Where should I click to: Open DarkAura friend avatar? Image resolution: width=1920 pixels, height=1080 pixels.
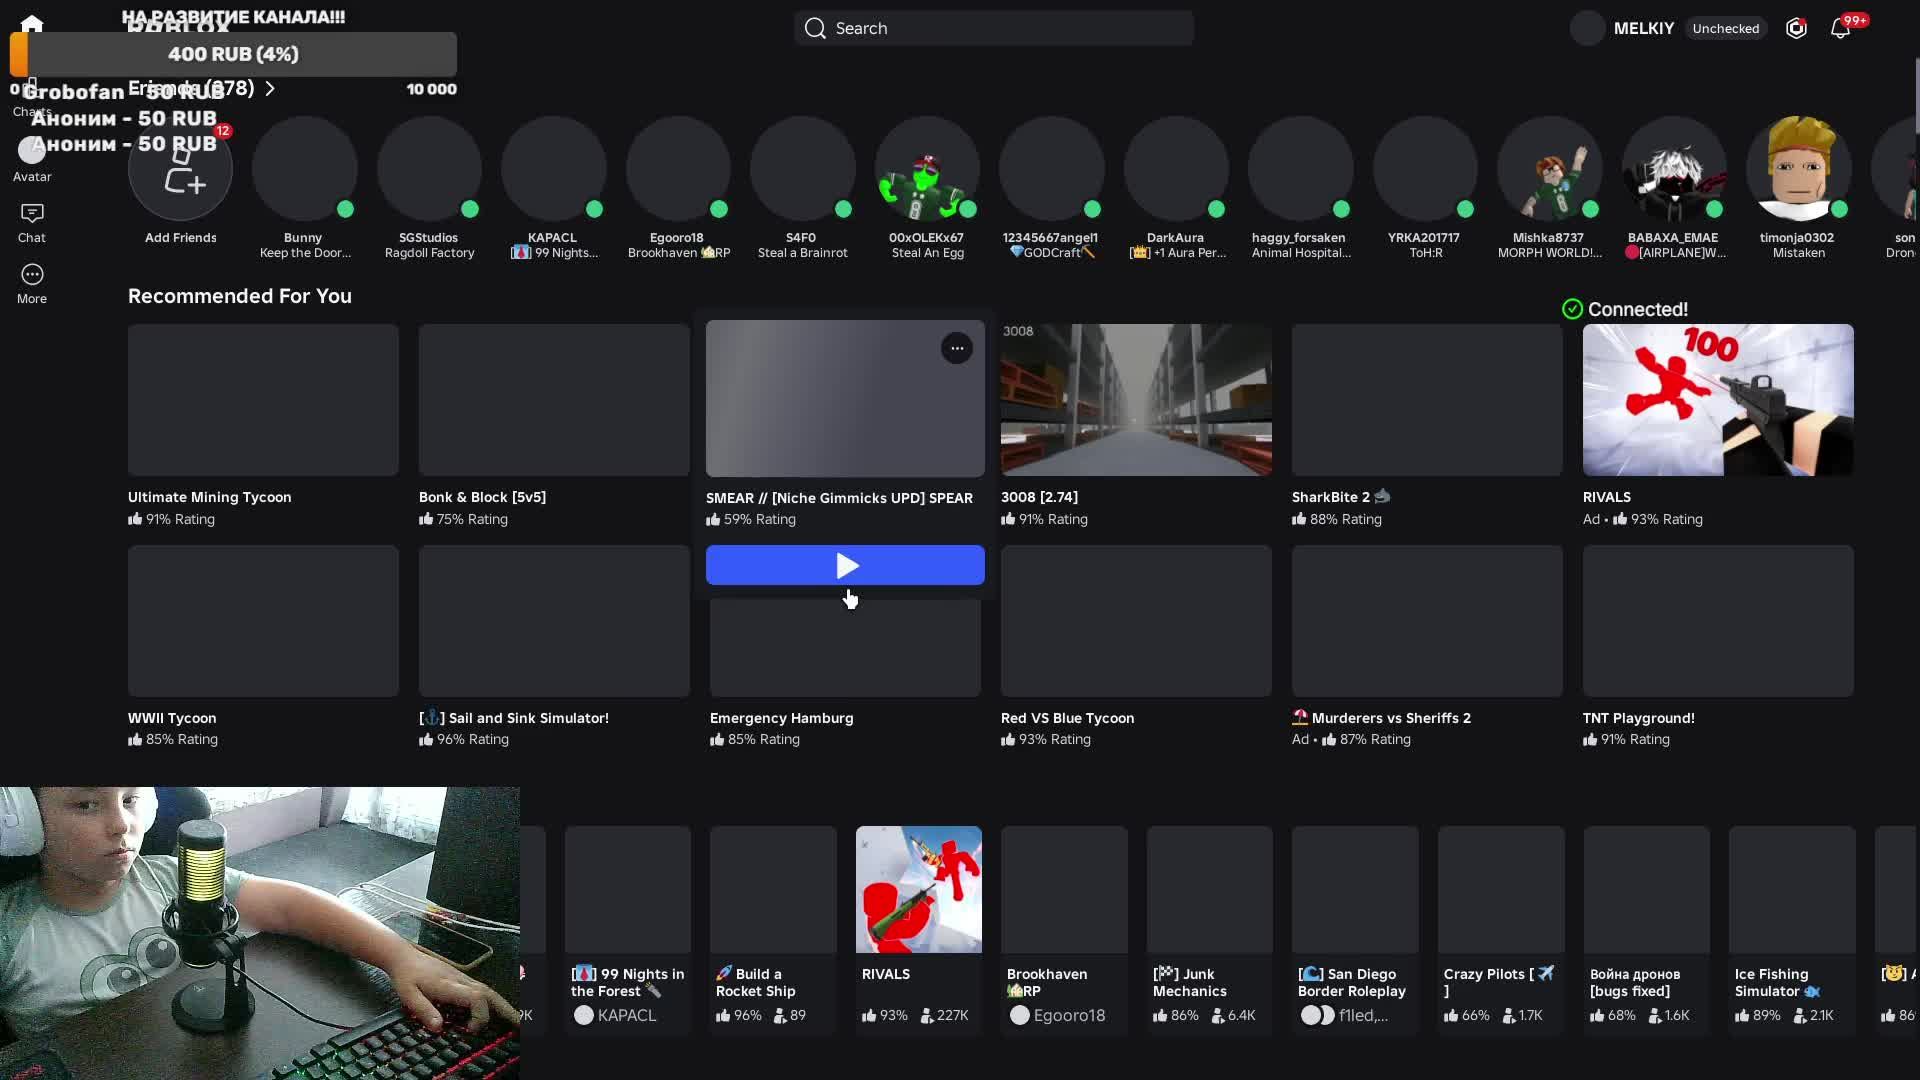tap(1176, 168)
